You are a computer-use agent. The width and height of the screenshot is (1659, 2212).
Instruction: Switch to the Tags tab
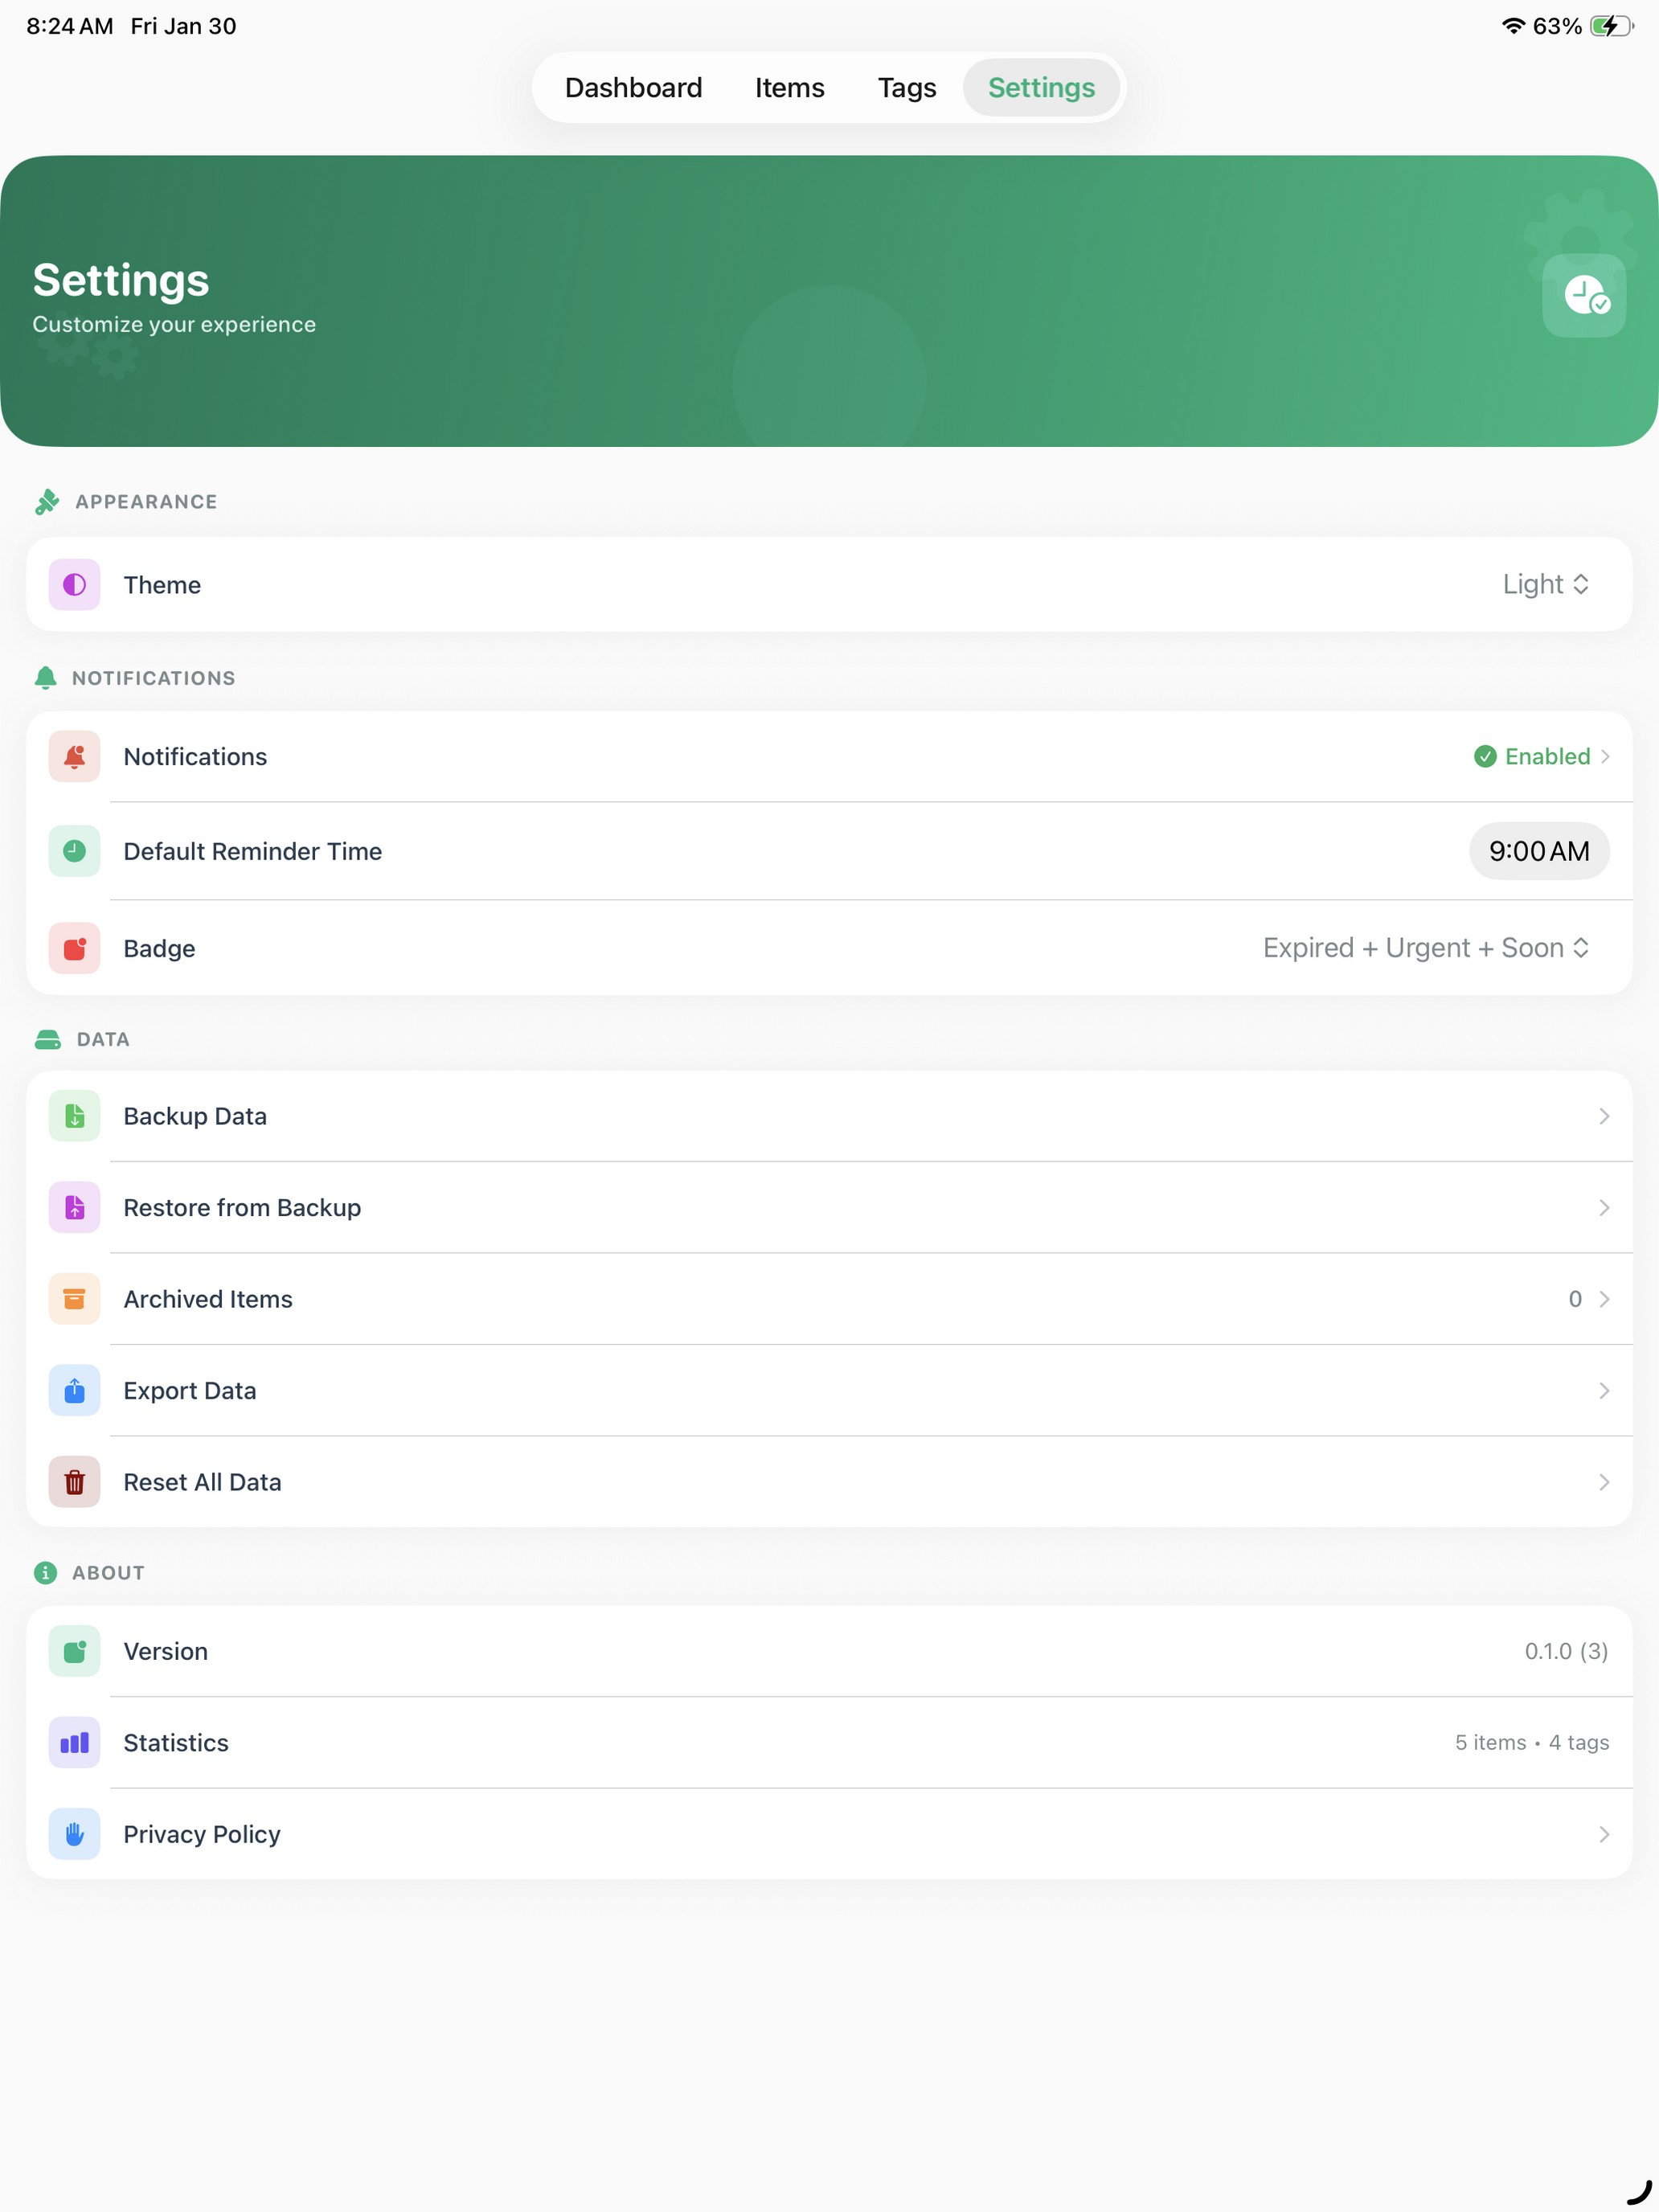tap(906, 88)
